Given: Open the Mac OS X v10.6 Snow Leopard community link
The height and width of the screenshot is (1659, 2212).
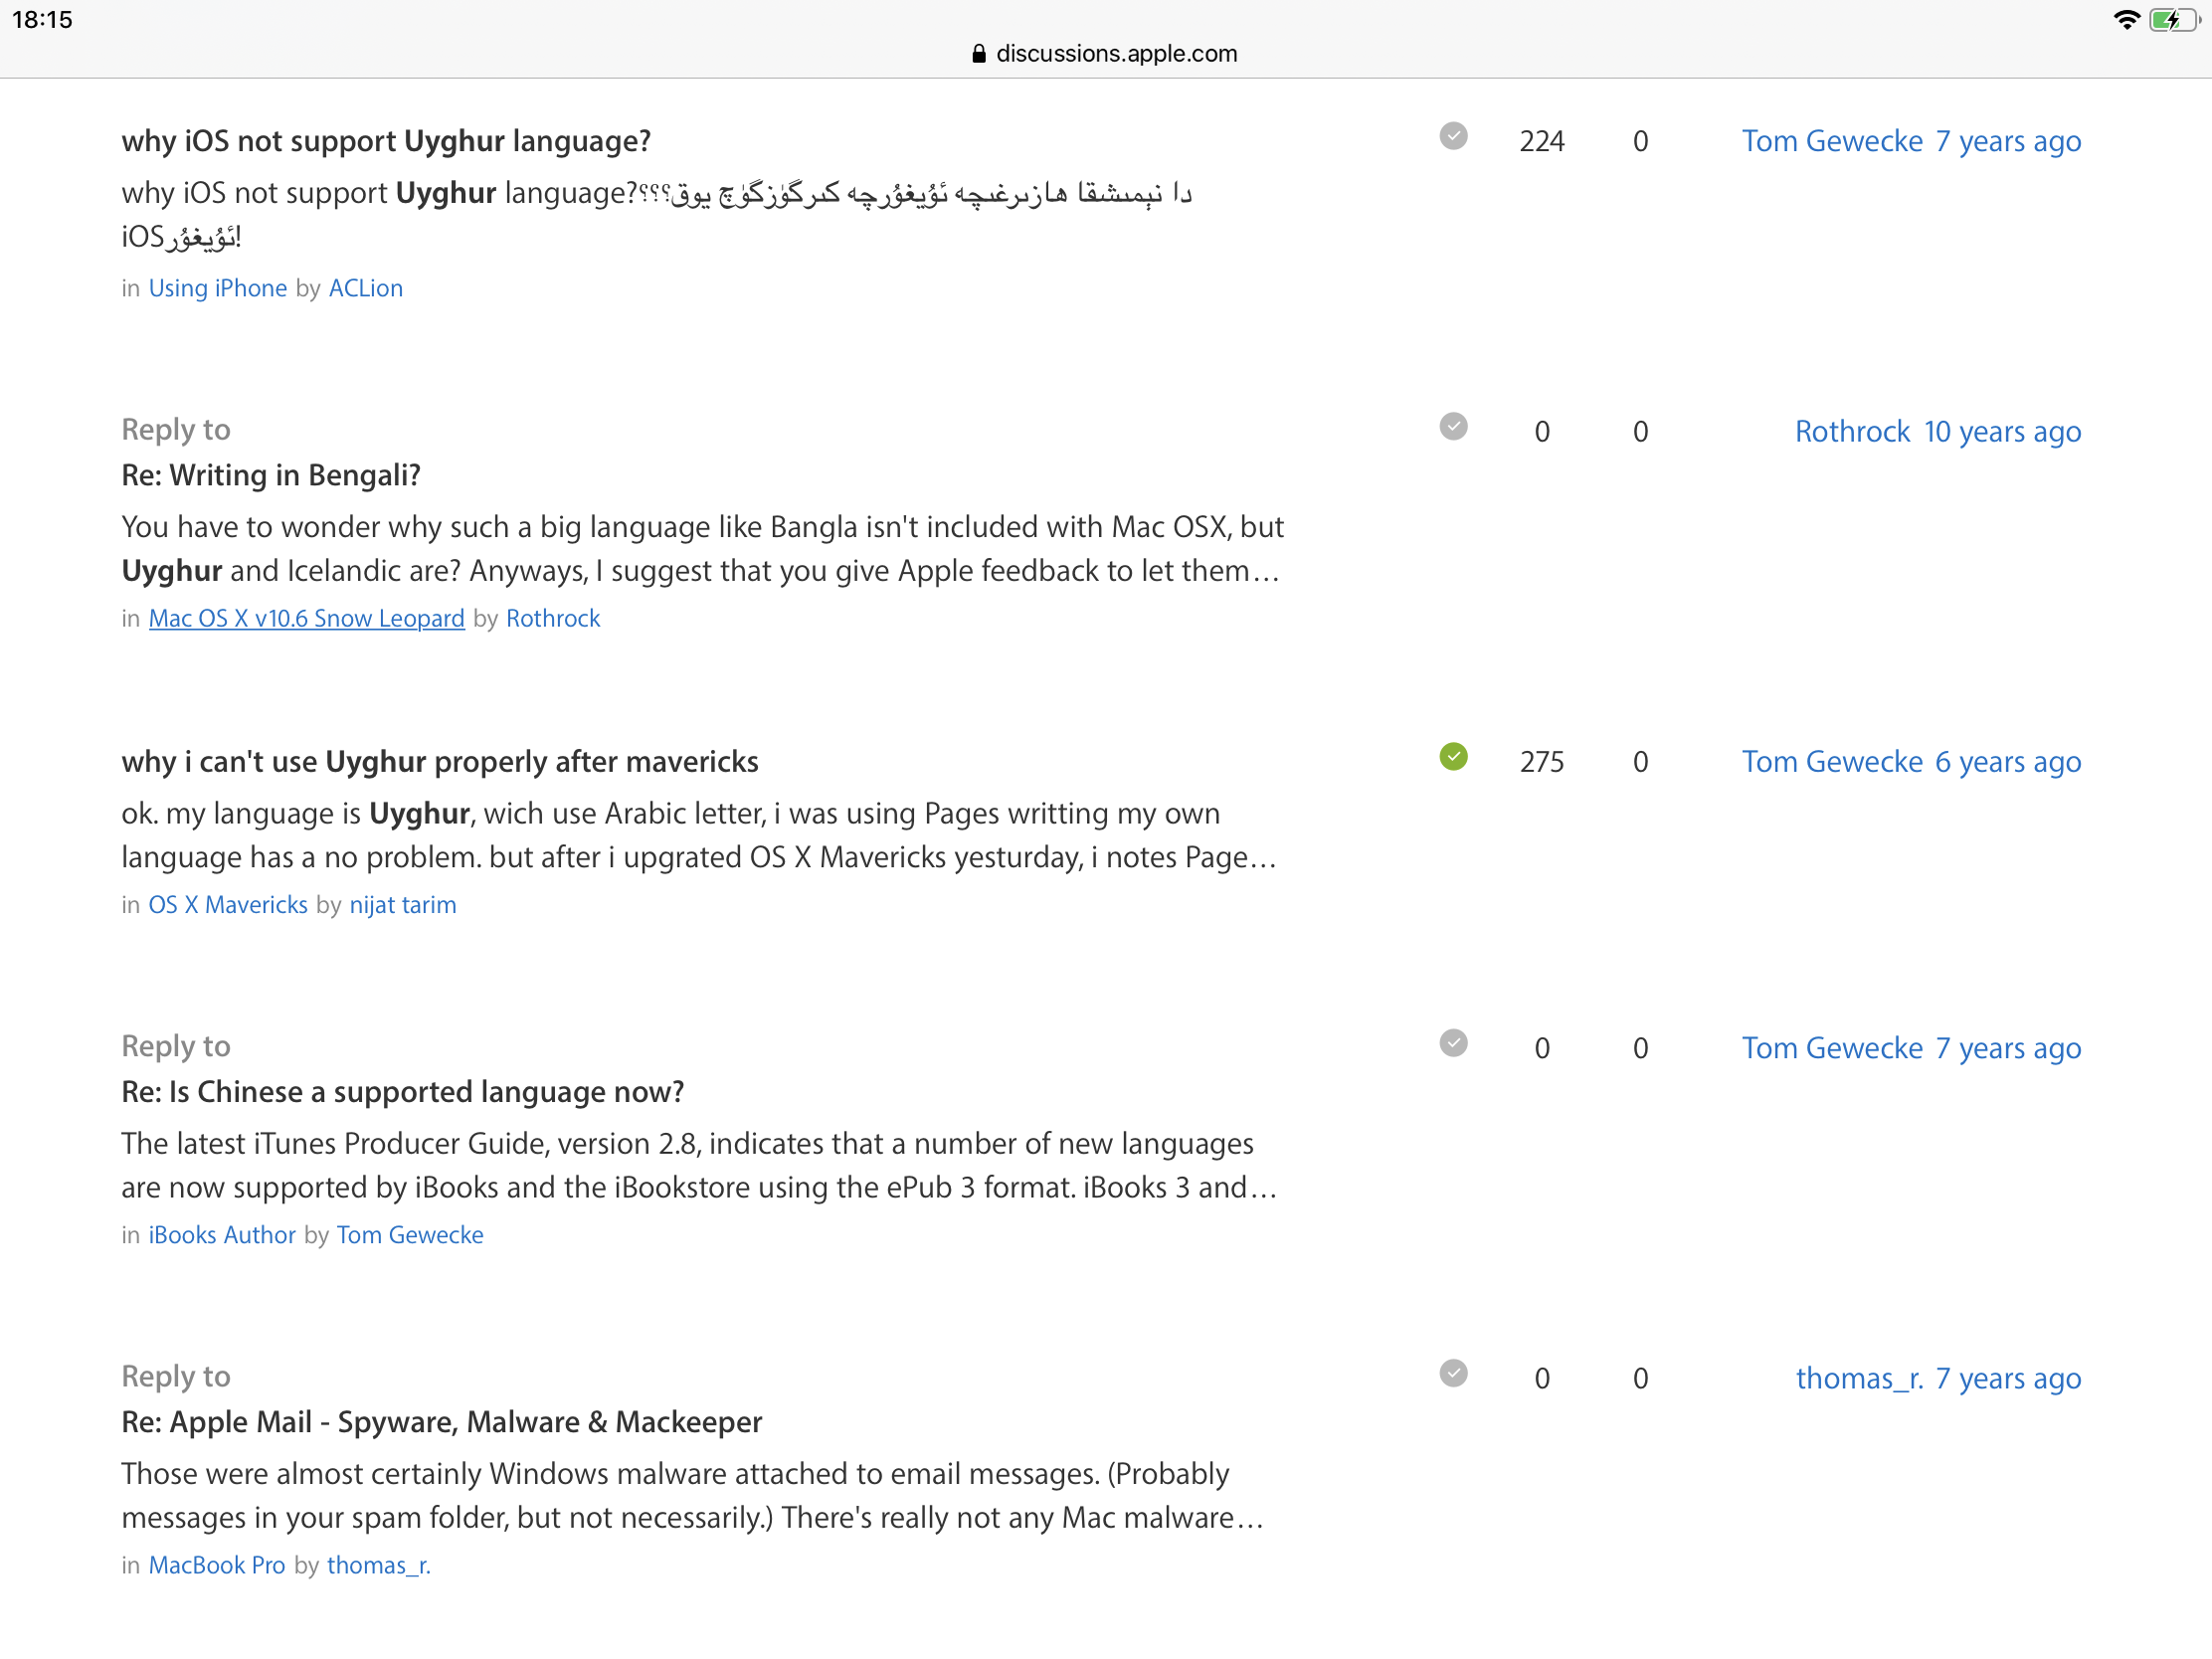Looking at the screenshot, I should click(306, 619).
